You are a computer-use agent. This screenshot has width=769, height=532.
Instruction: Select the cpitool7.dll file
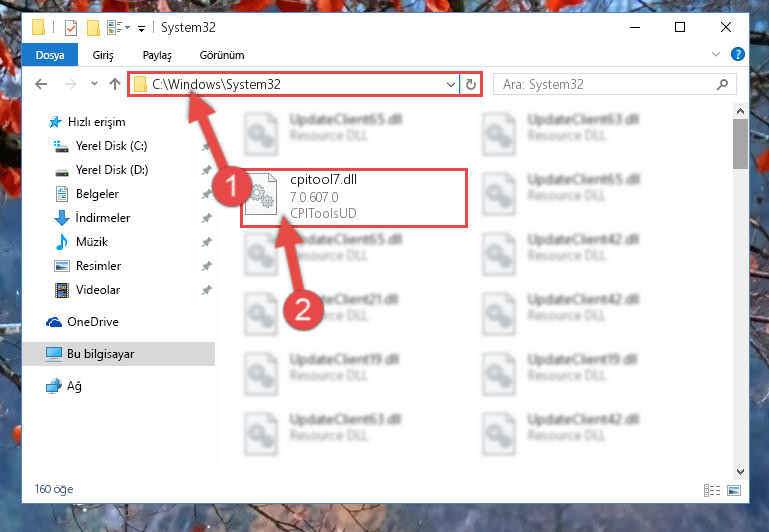(x=353, y=198)
